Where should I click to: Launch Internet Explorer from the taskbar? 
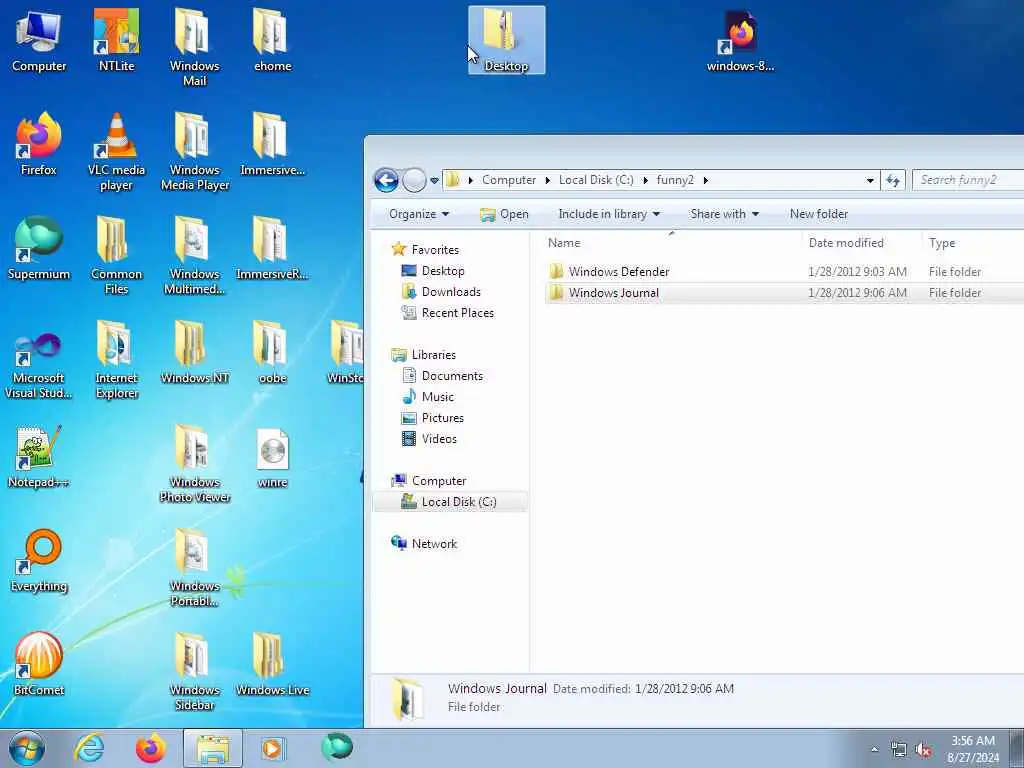click(x=89, y=748)
